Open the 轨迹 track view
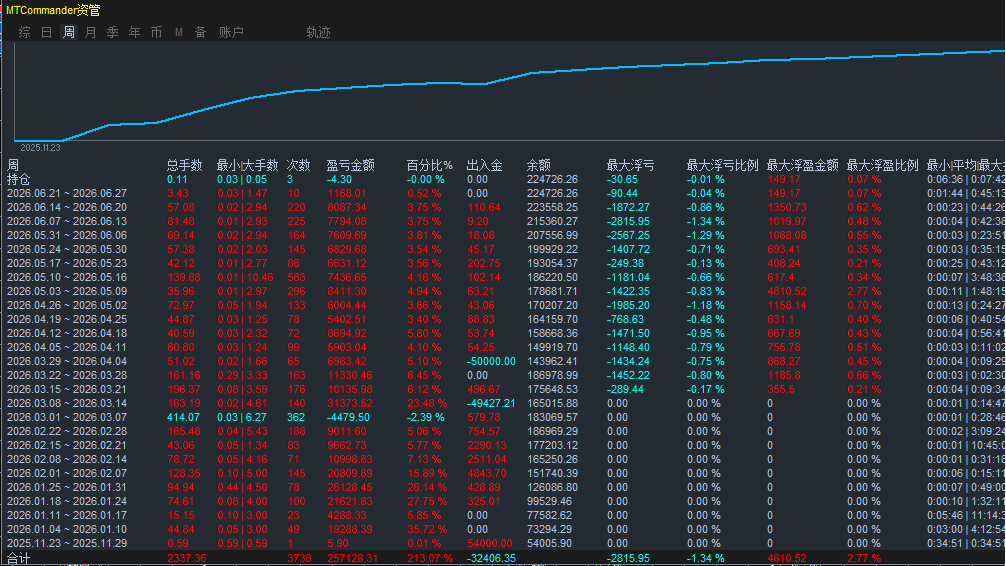The width and height of the screenshot is (1006, 566). pyautogui.click(x=318, y=32)
